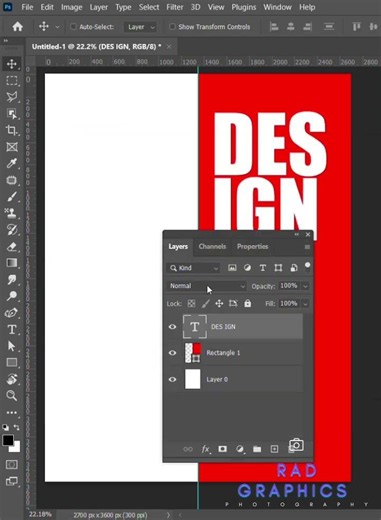Open the Plugins menu
Screen dimensions: 381x520
[243, 7]
